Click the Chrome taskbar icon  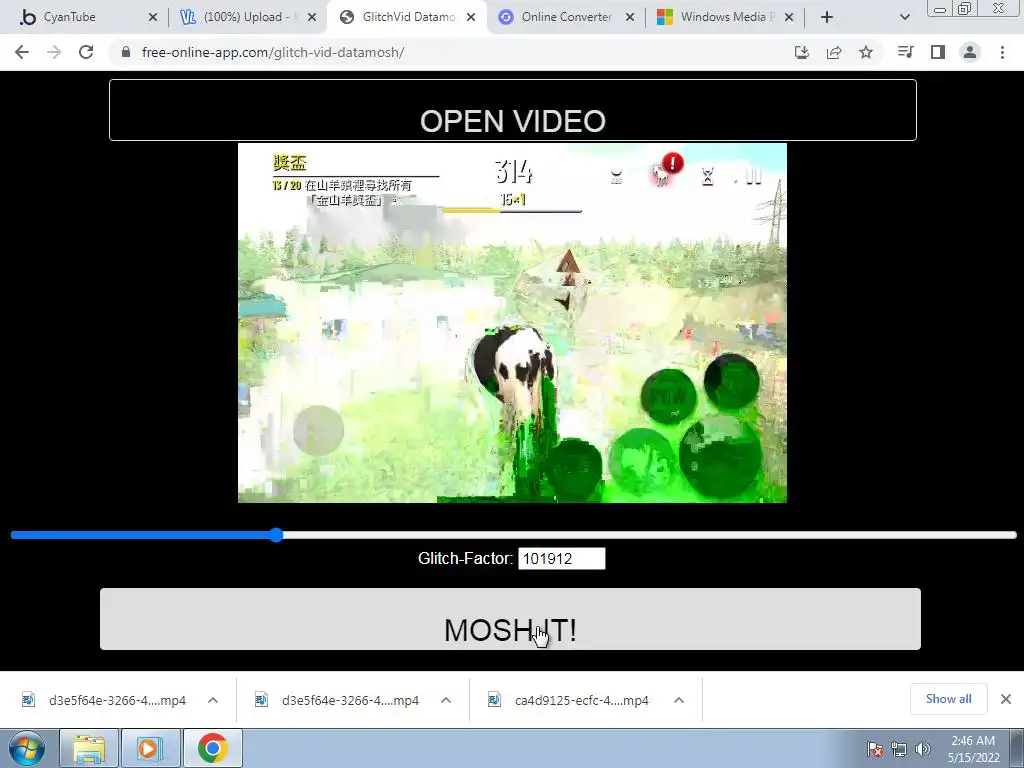click(x=212, y=748)
